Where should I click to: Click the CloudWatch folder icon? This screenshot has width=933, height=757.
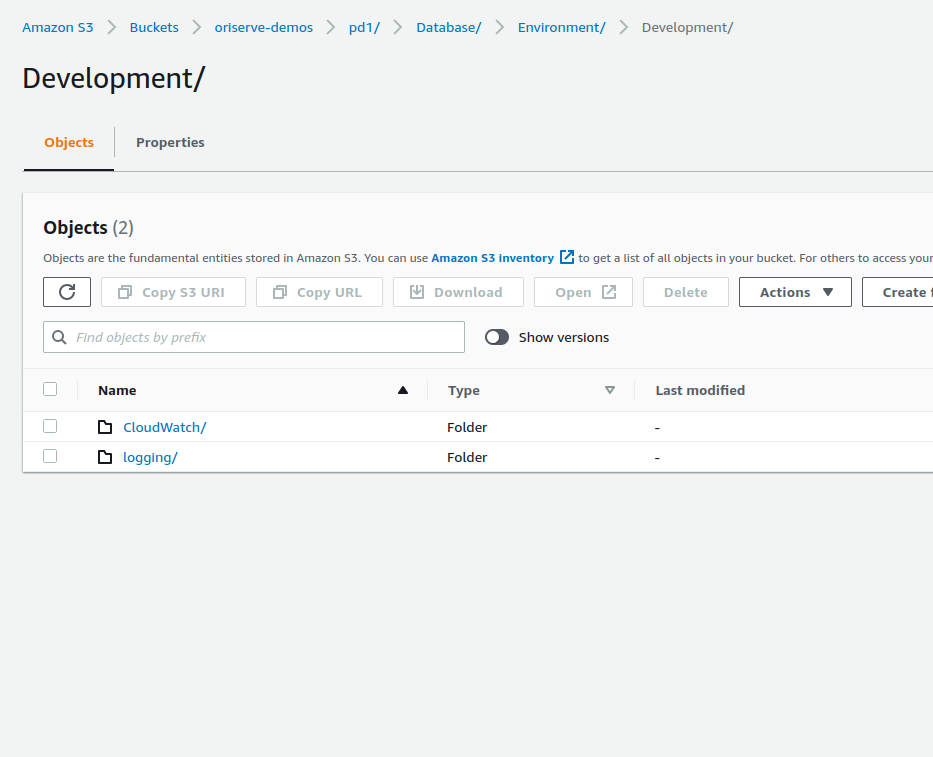(105, 427)
